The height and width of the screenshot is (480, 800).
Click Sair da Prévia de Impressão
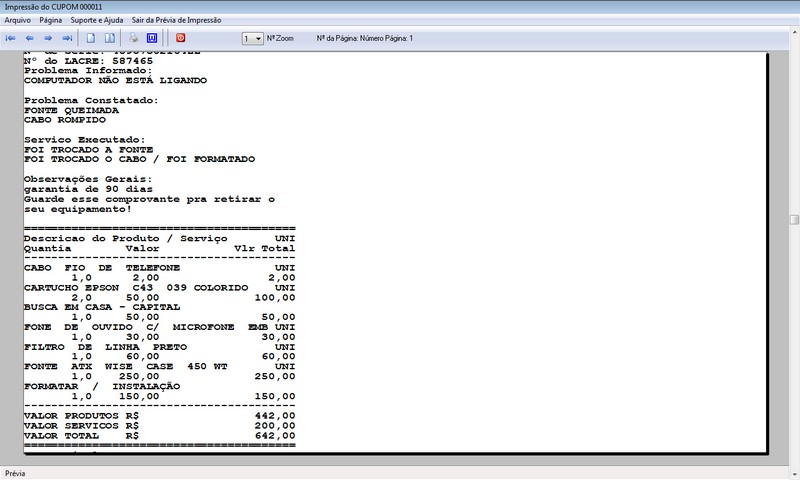point(177,20)
